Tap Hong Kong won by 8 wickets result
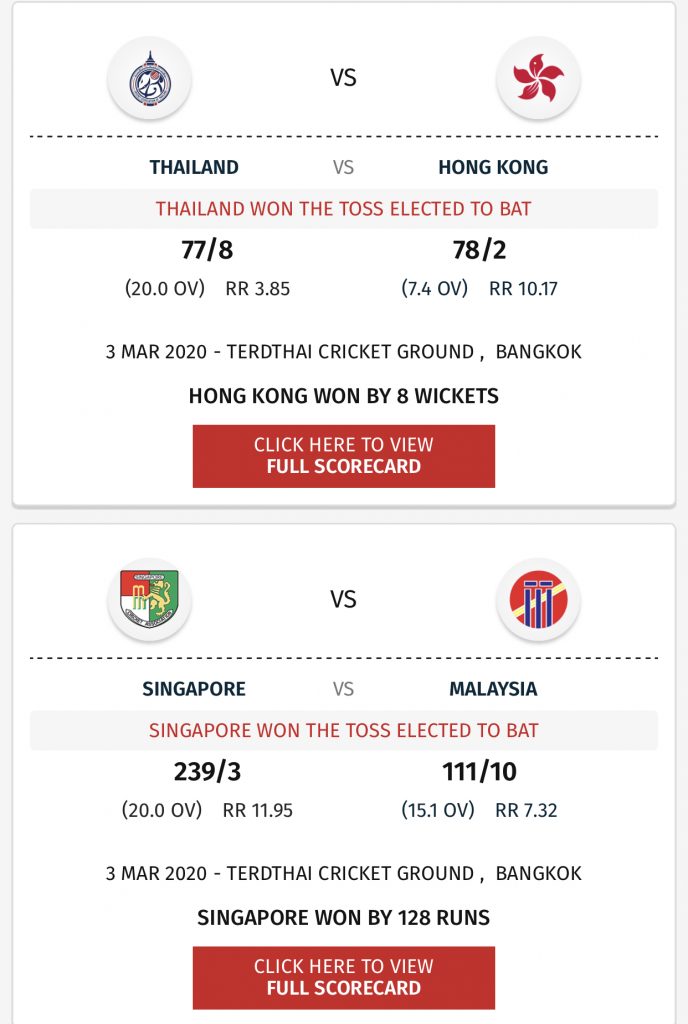Screen dimensions: 688x1024 343,396
